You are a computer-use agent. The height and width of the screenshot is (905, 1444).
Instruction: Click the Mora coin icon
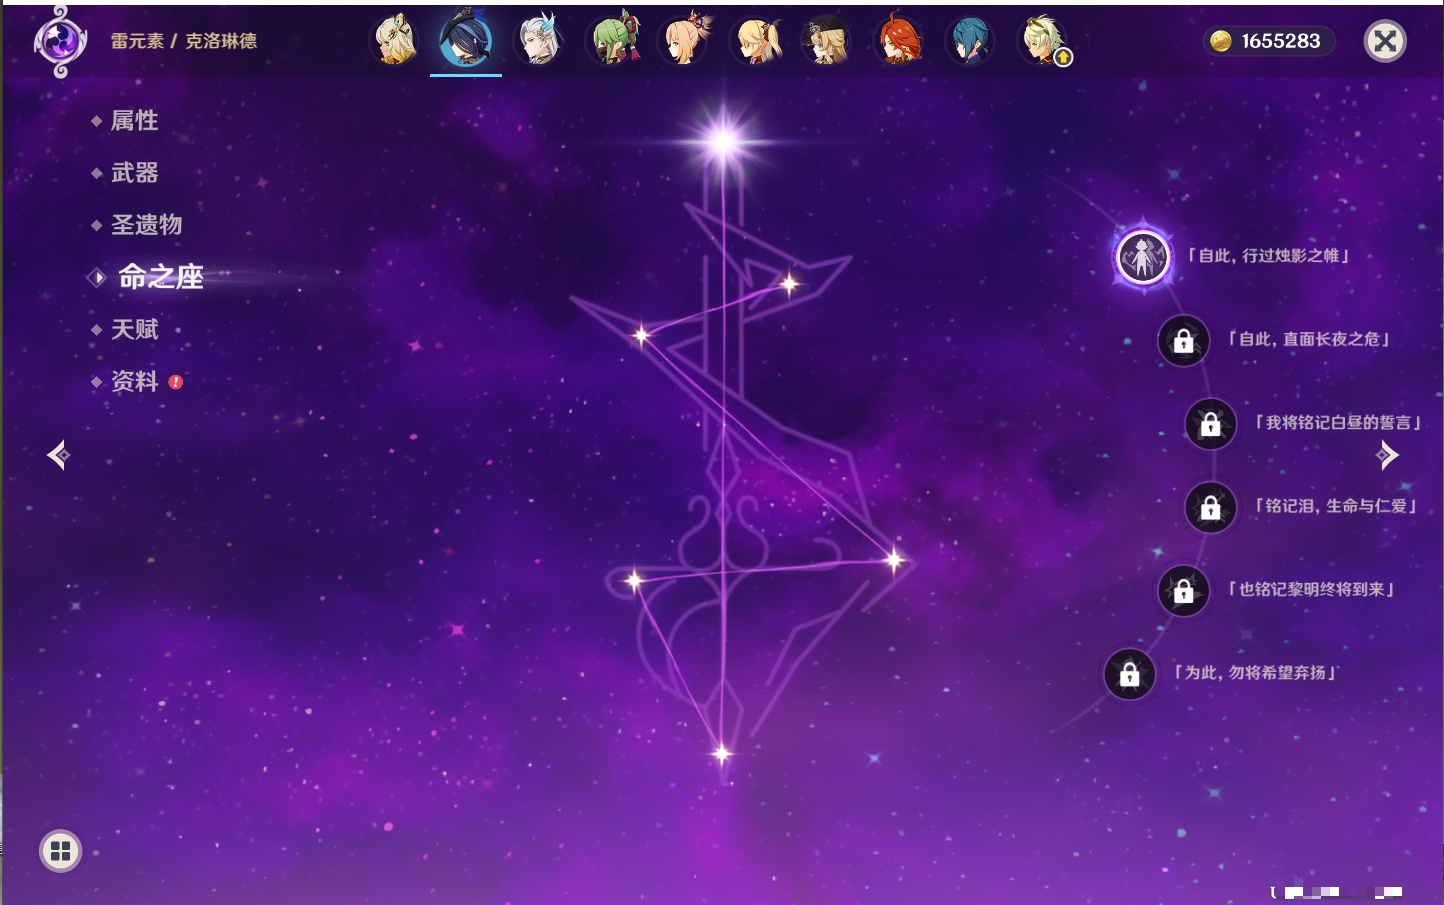point(1221,41)
